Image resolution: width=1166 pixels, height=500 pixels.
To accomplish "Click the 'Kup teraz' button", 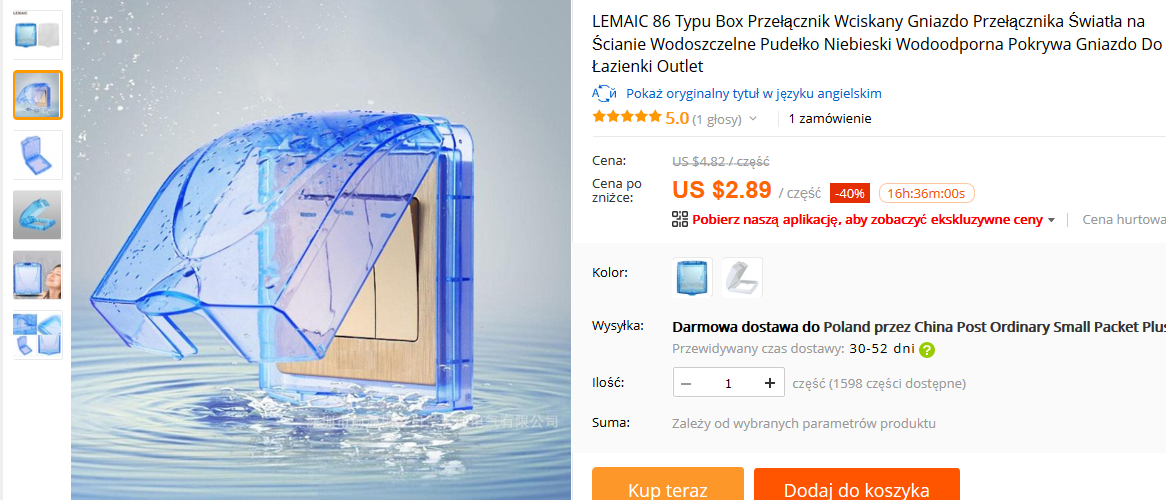I will click(x=667, y=489).
